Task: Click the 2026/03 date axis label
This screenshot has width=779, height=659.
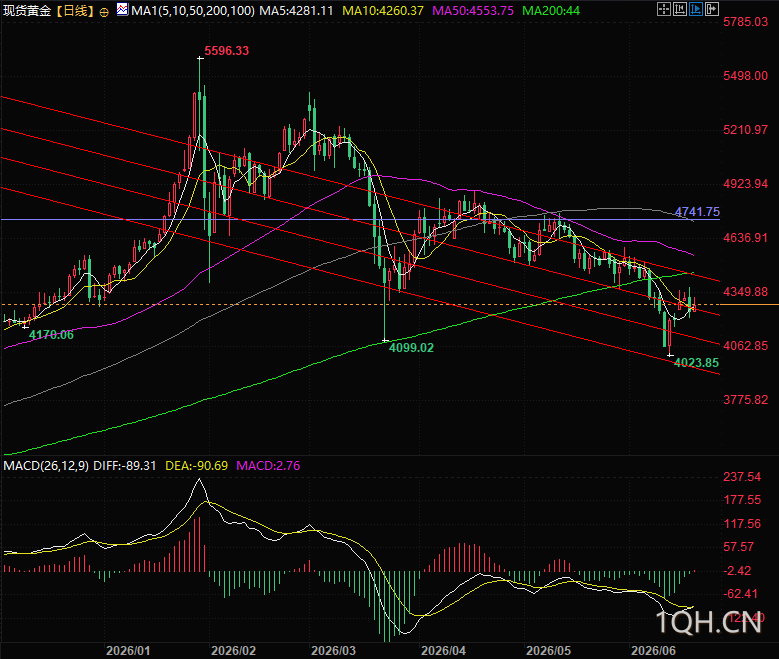Action: (333, 651)
